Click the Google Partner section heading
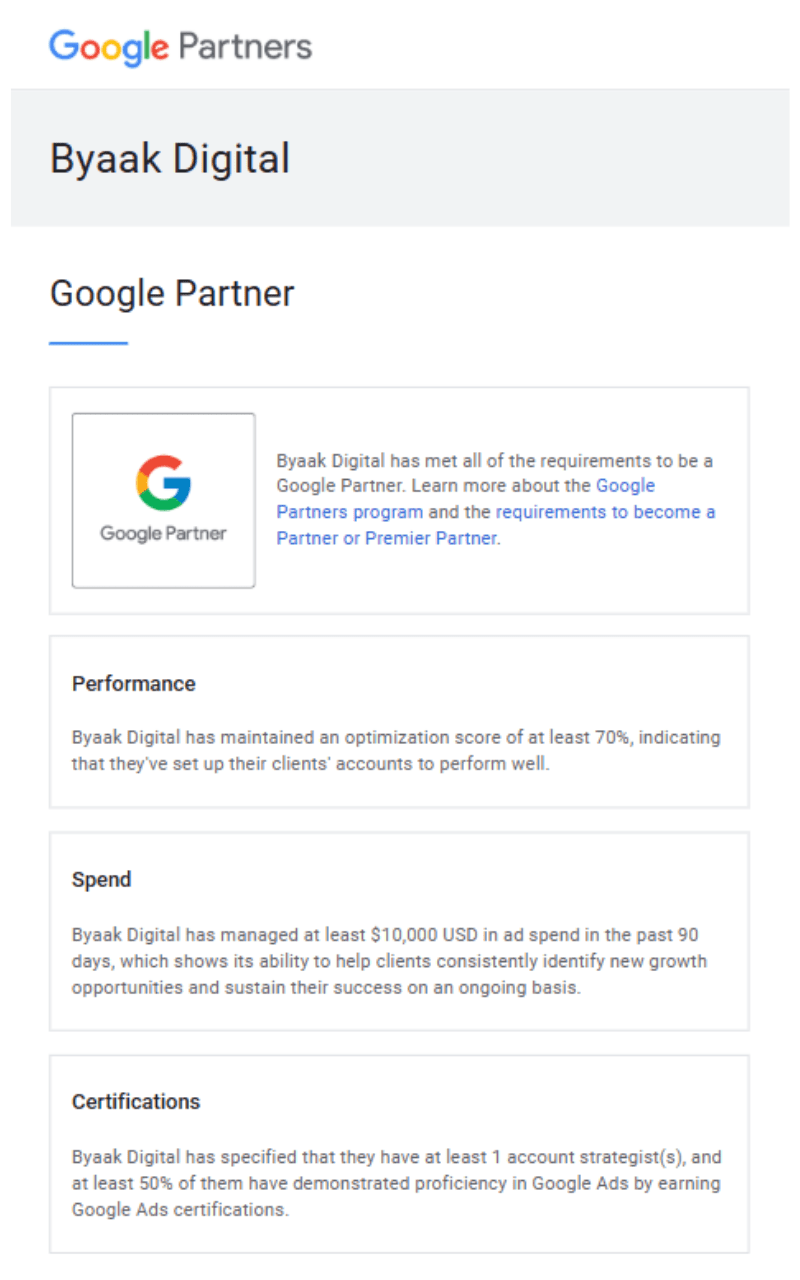The image size is (800, 1280). pyautogui.click(x=172, y=294)
